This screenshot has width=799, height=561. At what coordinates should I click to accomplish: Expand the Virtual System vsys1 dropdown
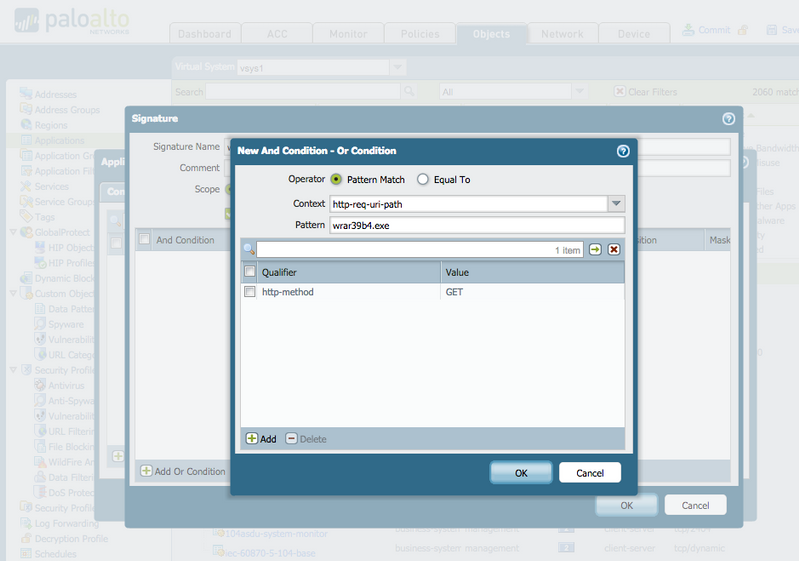click(x=397, y=67)
